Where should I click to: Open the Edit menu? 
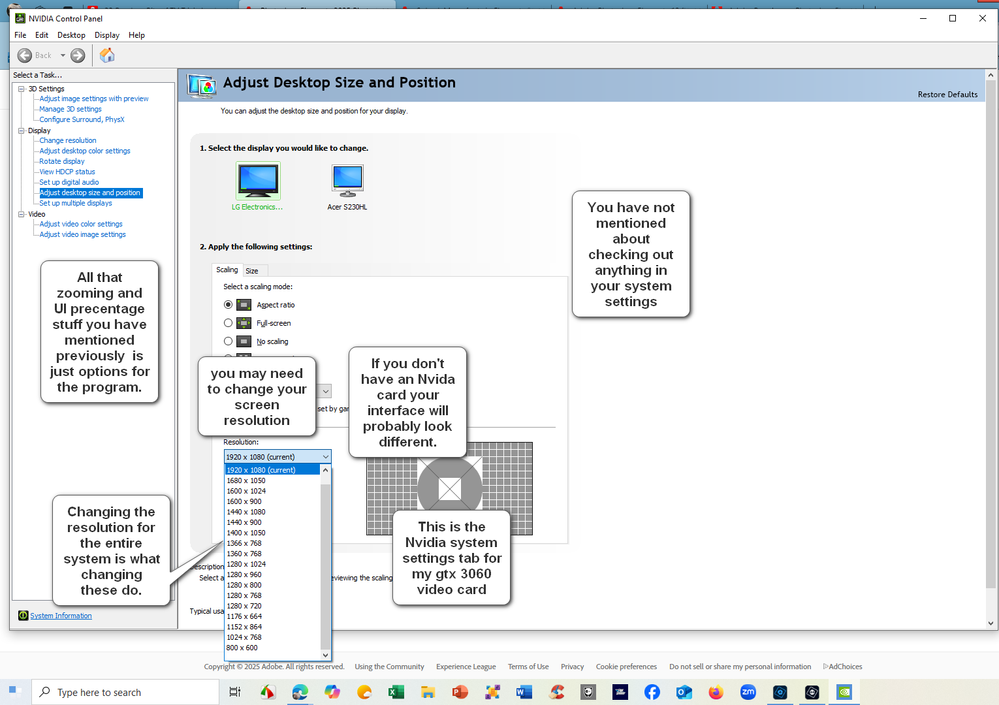pos(41,35)
